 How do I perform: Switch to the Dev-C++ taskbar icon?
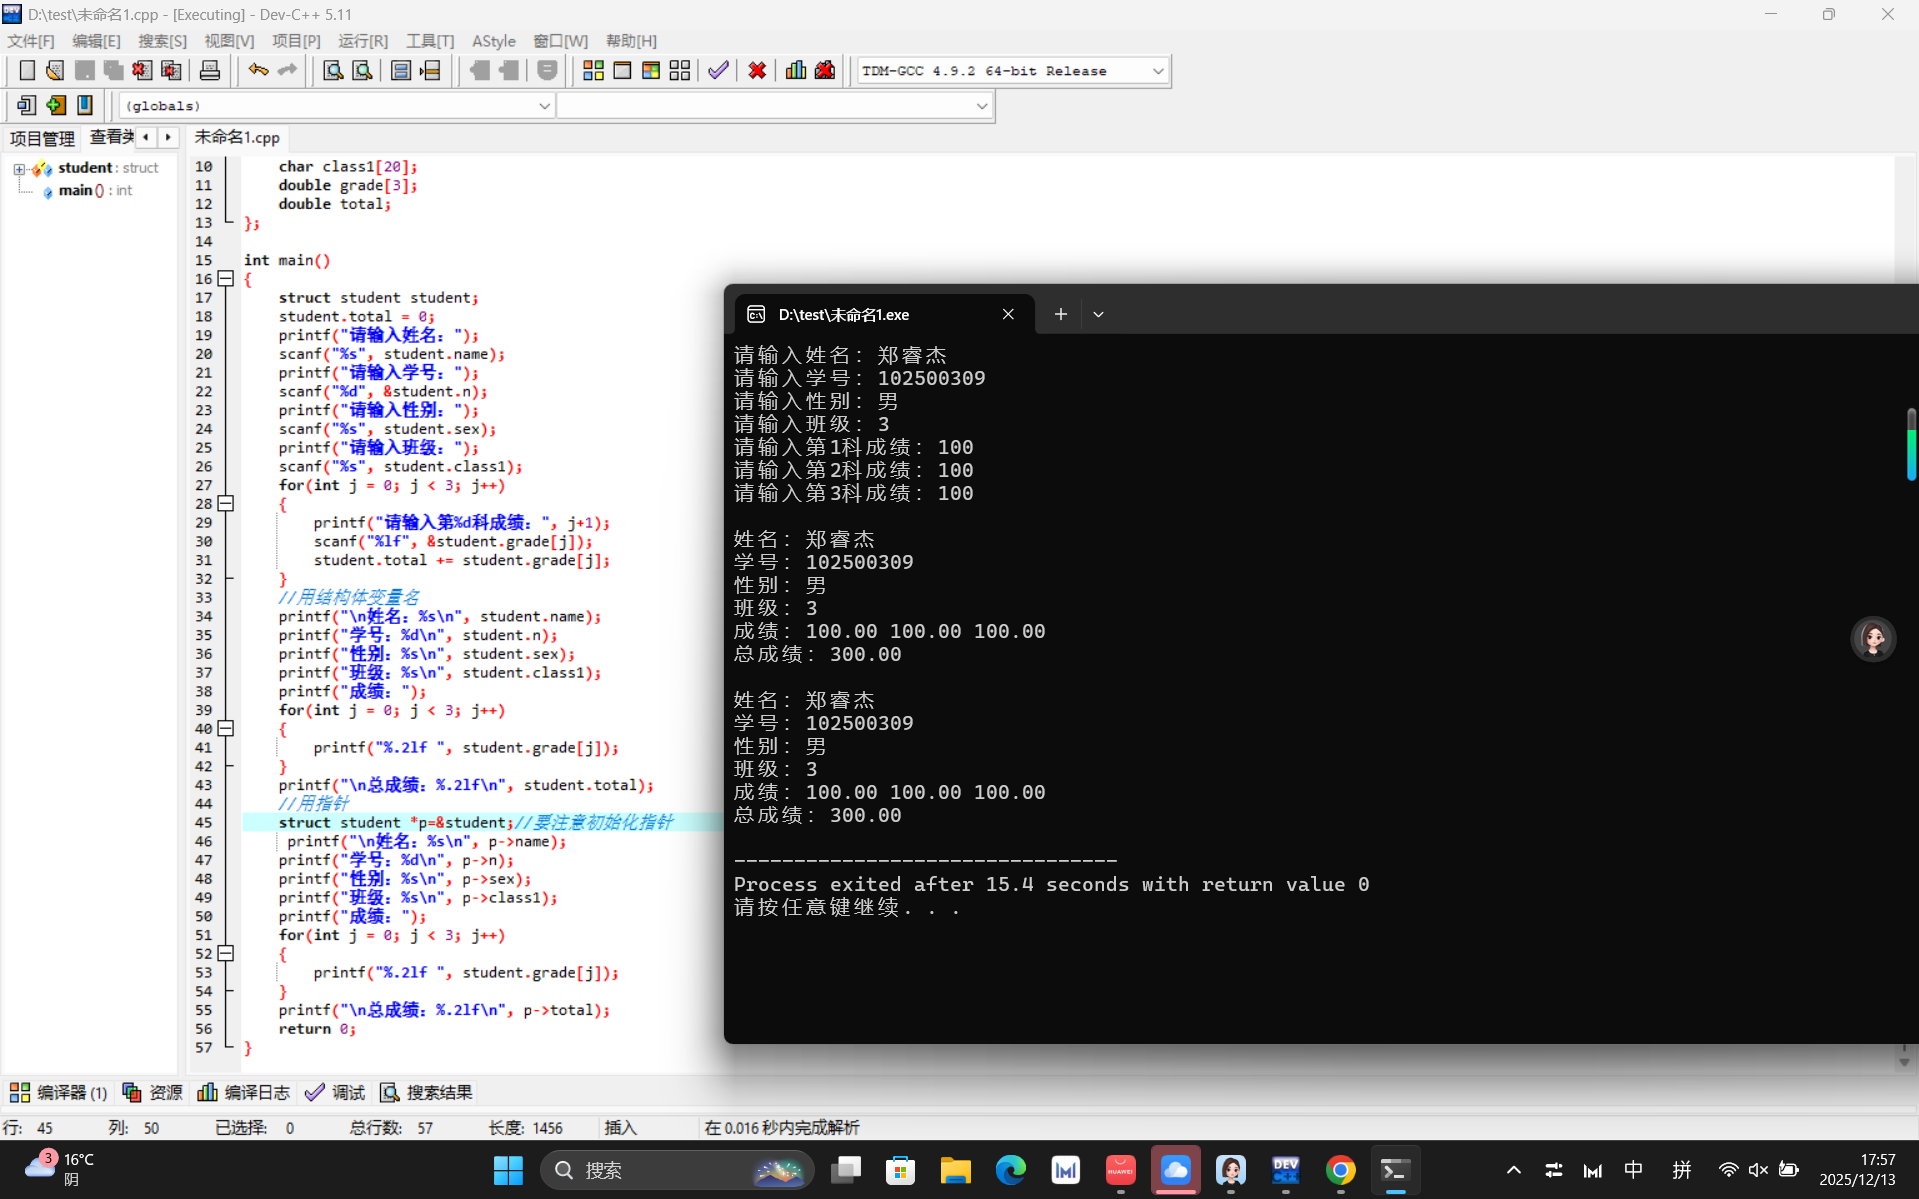[x=1285, y=1170]
